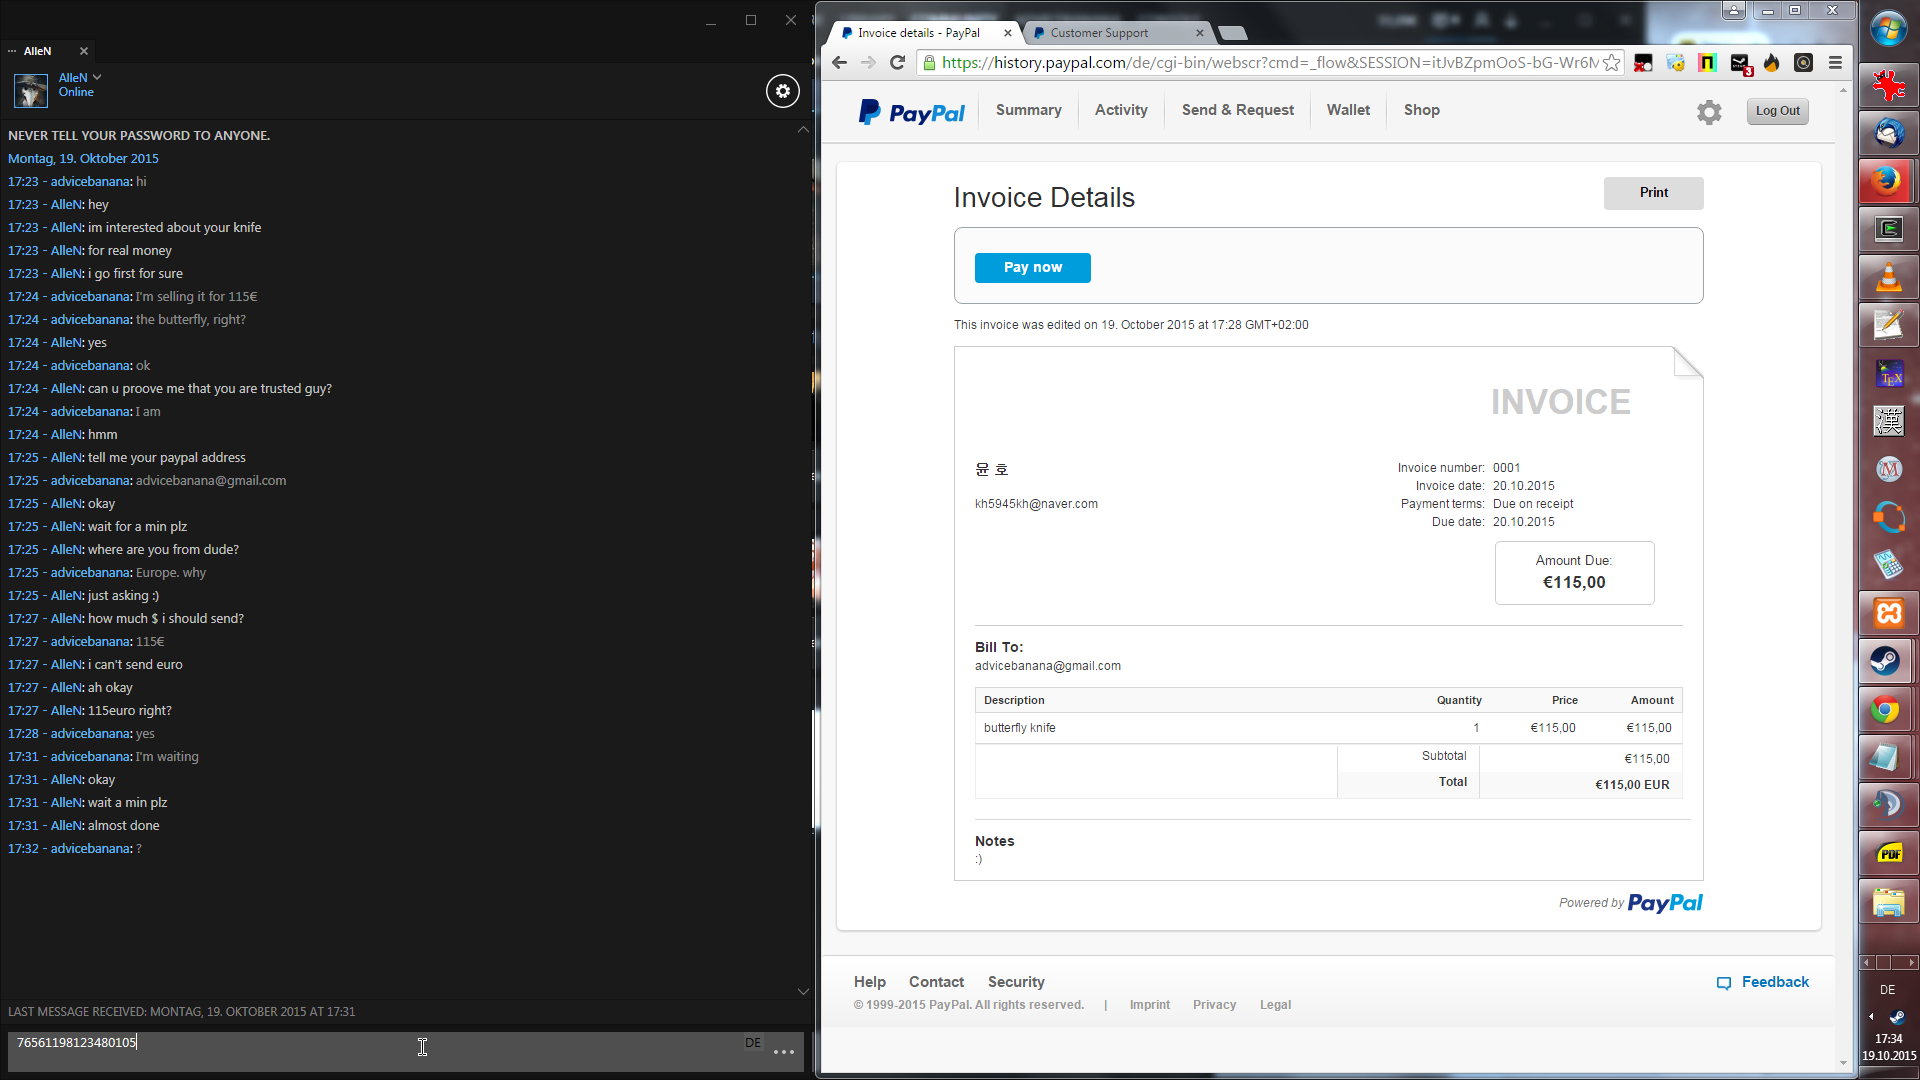Reload the PayPal invoice page

pyautogui.click(x=897, y=63)
